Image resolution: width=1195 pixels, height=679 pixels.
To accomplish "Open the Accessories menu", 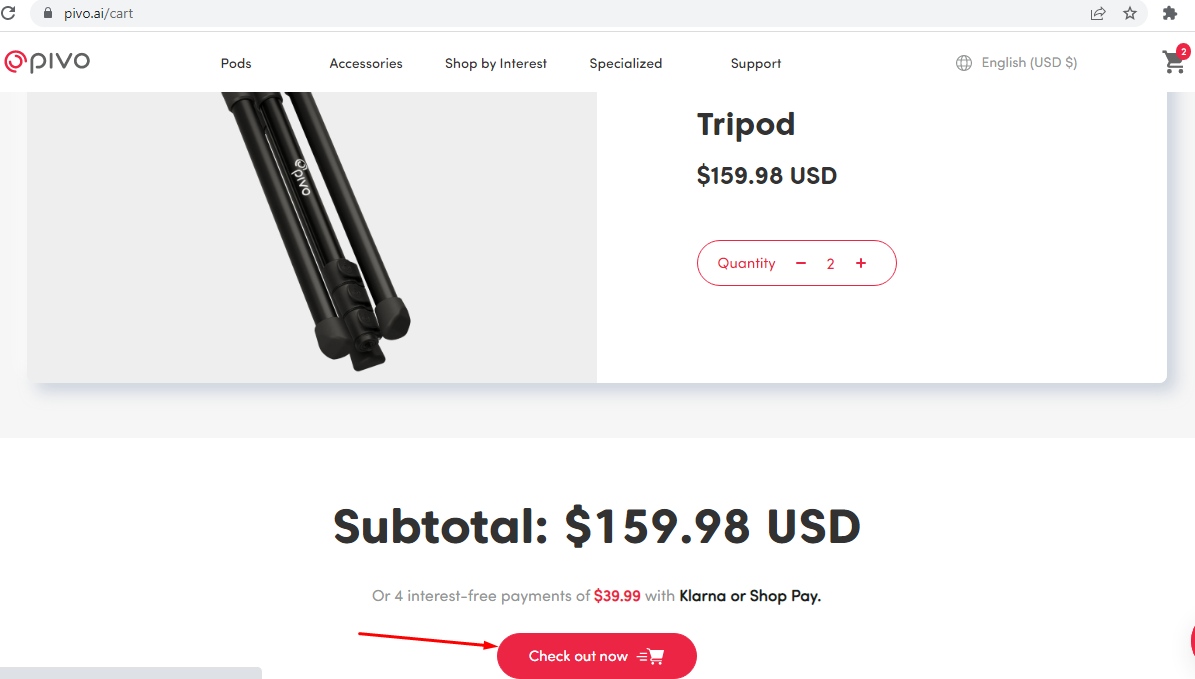I will pyautogui.click(x=366, y=63).
